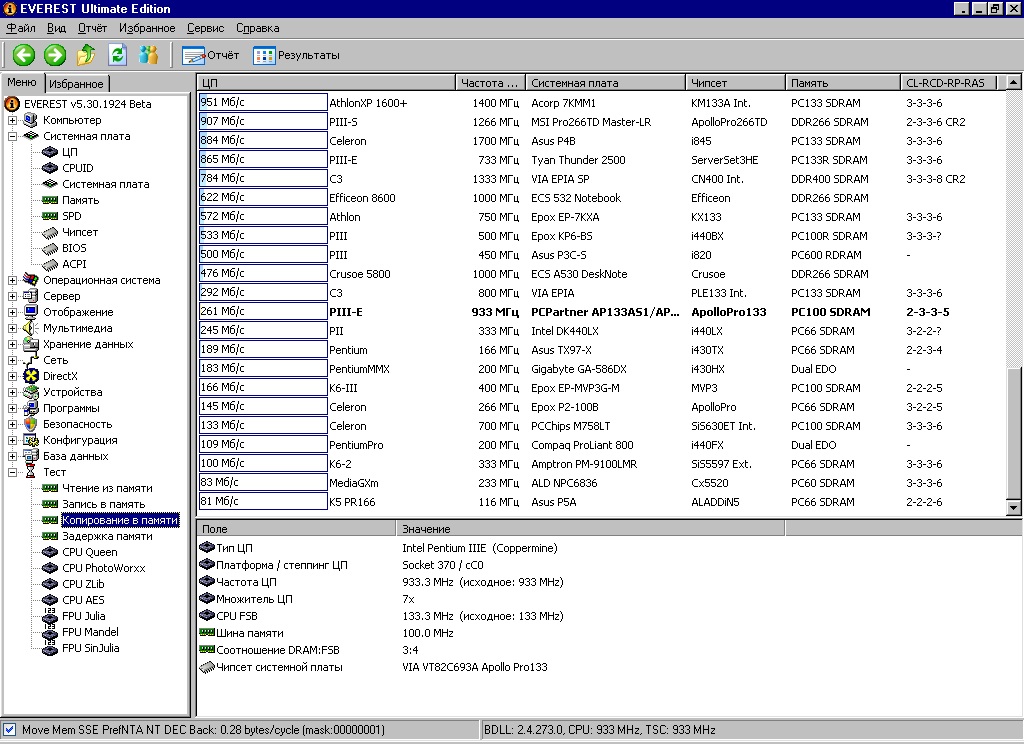Click the Up level toolbar icon

point(87,55)
